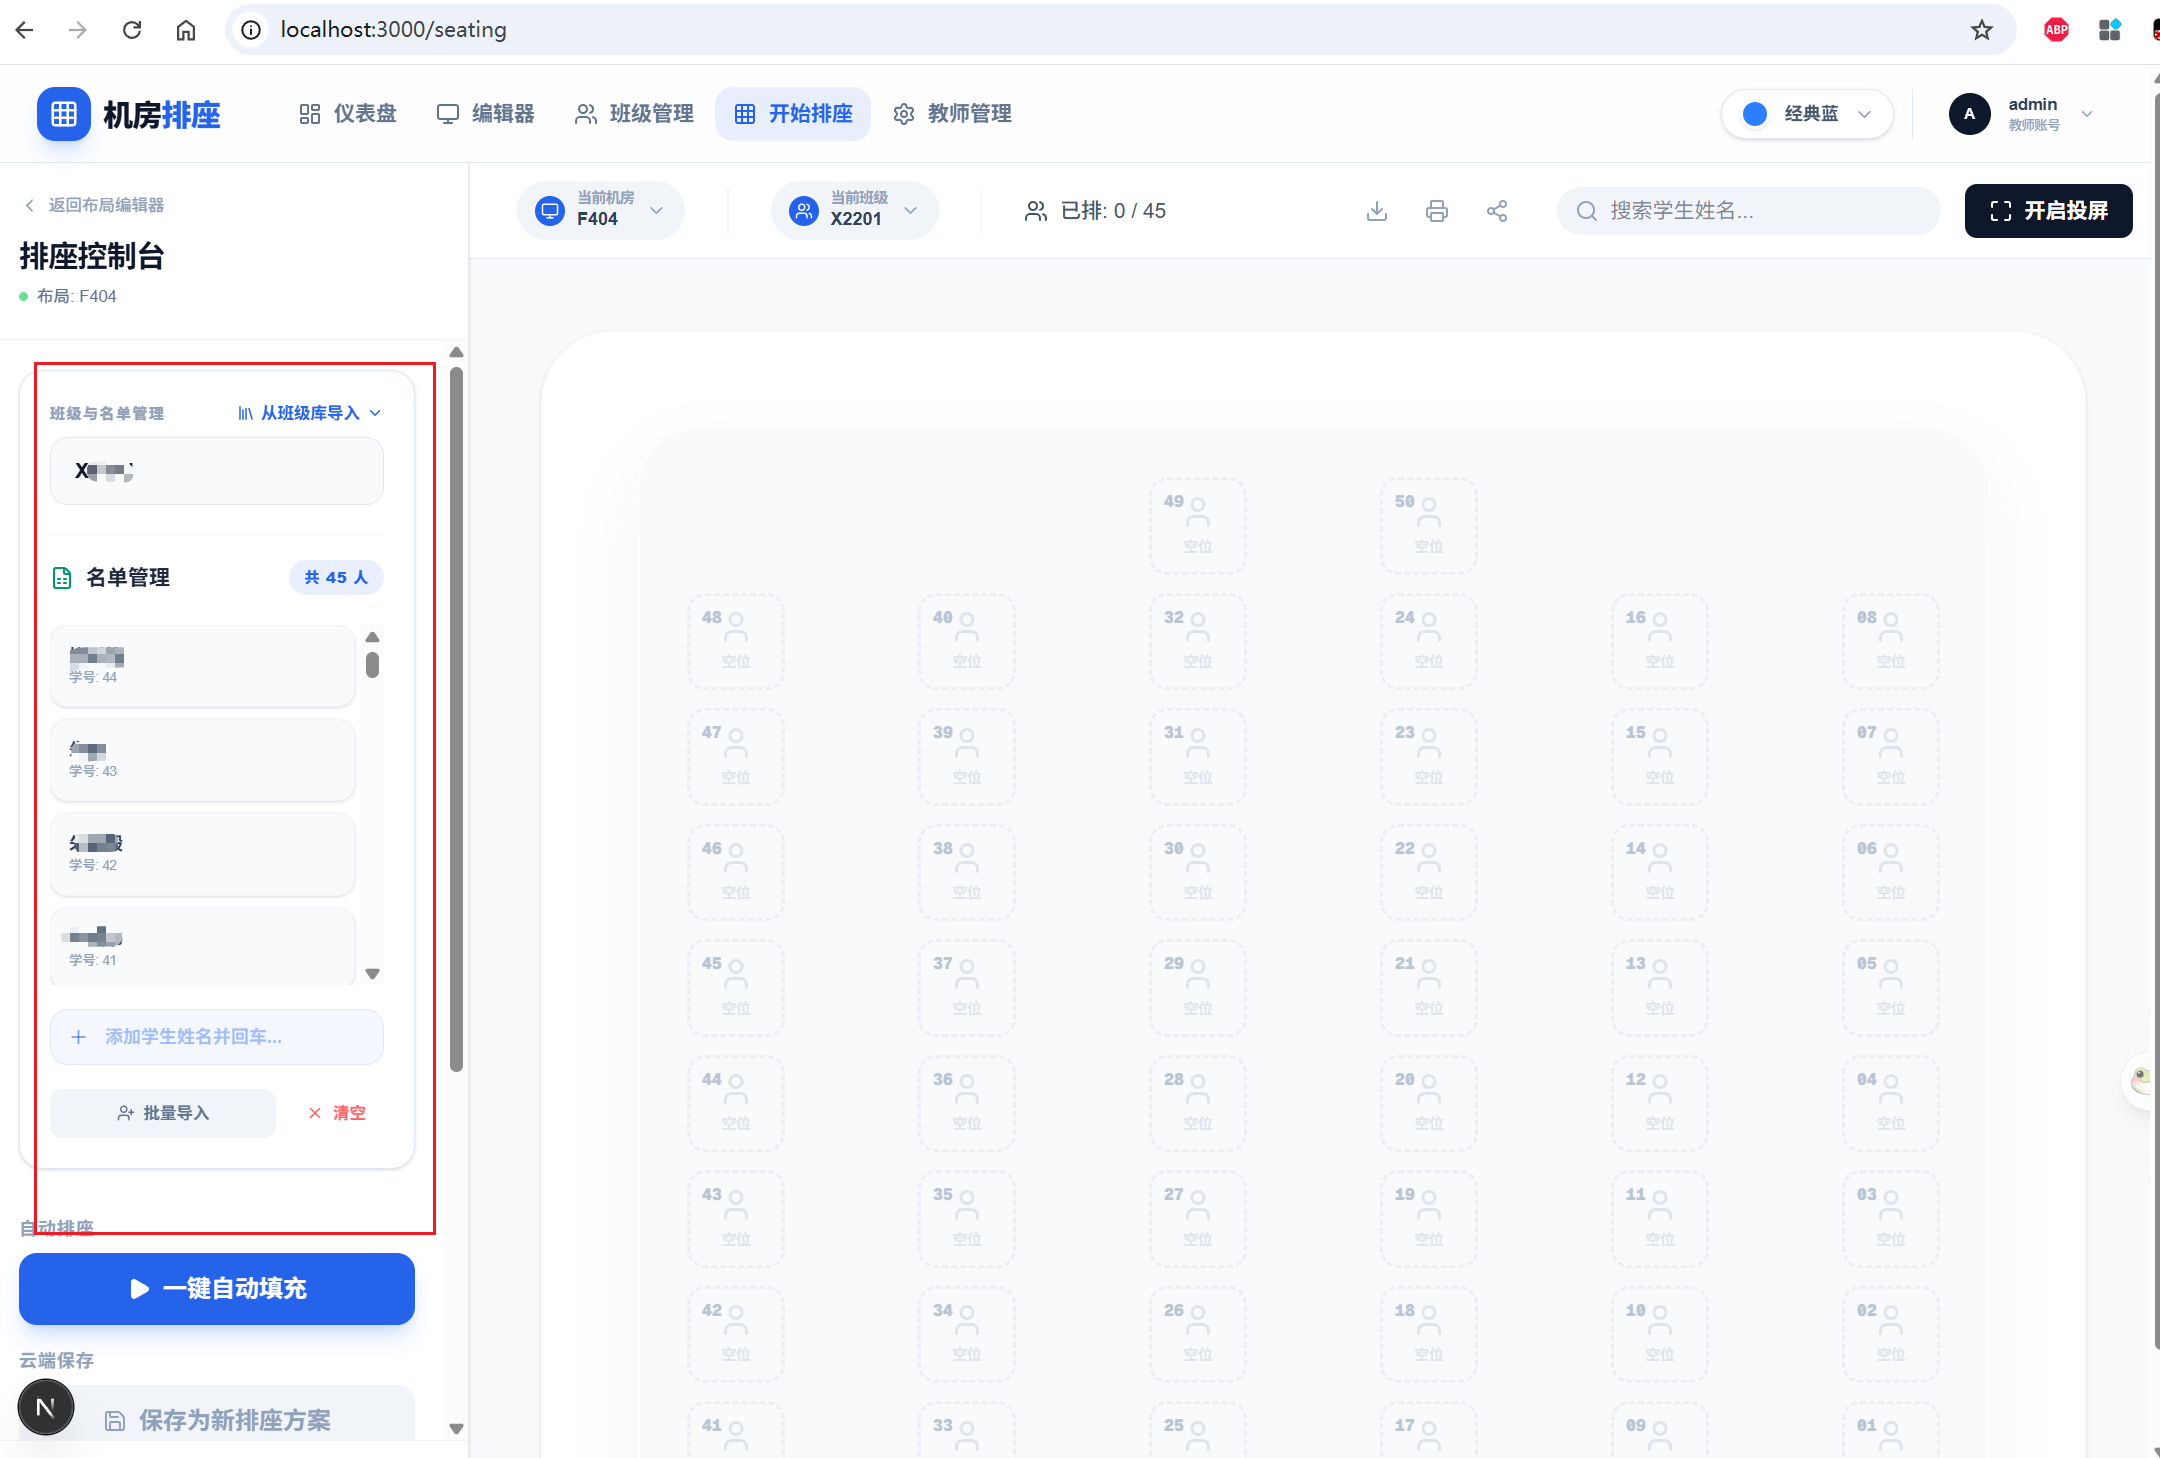This screenshot has width=2160, height=1458.
Task: Select the 开始排座 tab
Action: (x=793, y=114)
